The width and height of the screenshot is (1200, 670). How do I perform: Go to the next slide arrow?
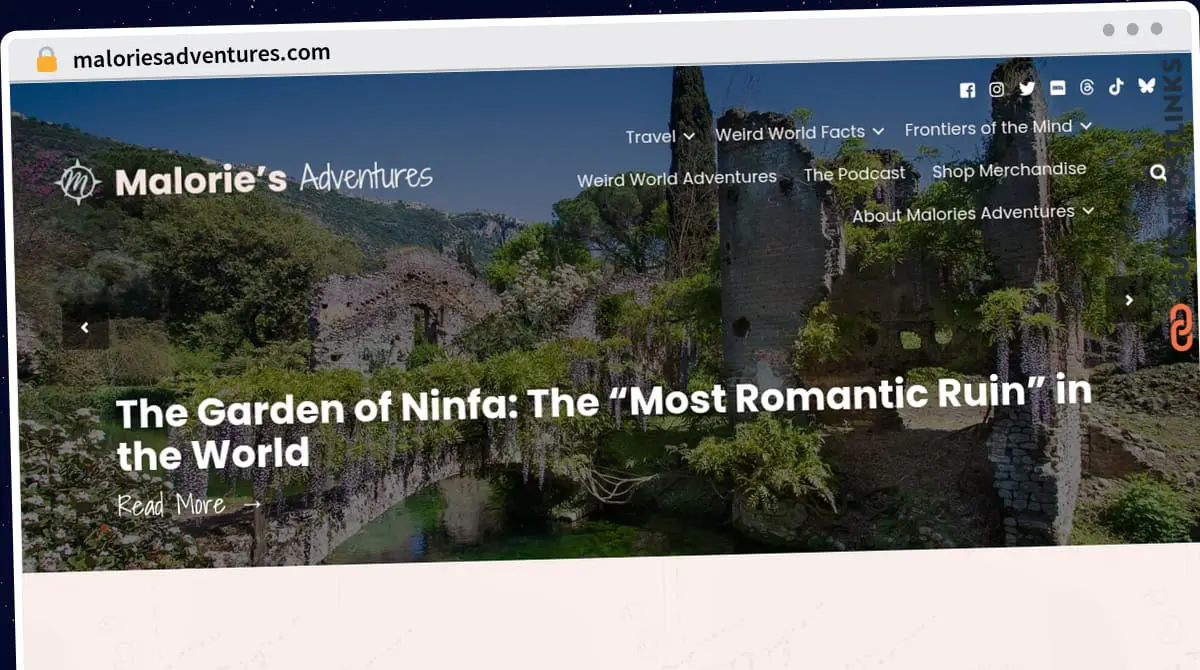pos(1129,300)
